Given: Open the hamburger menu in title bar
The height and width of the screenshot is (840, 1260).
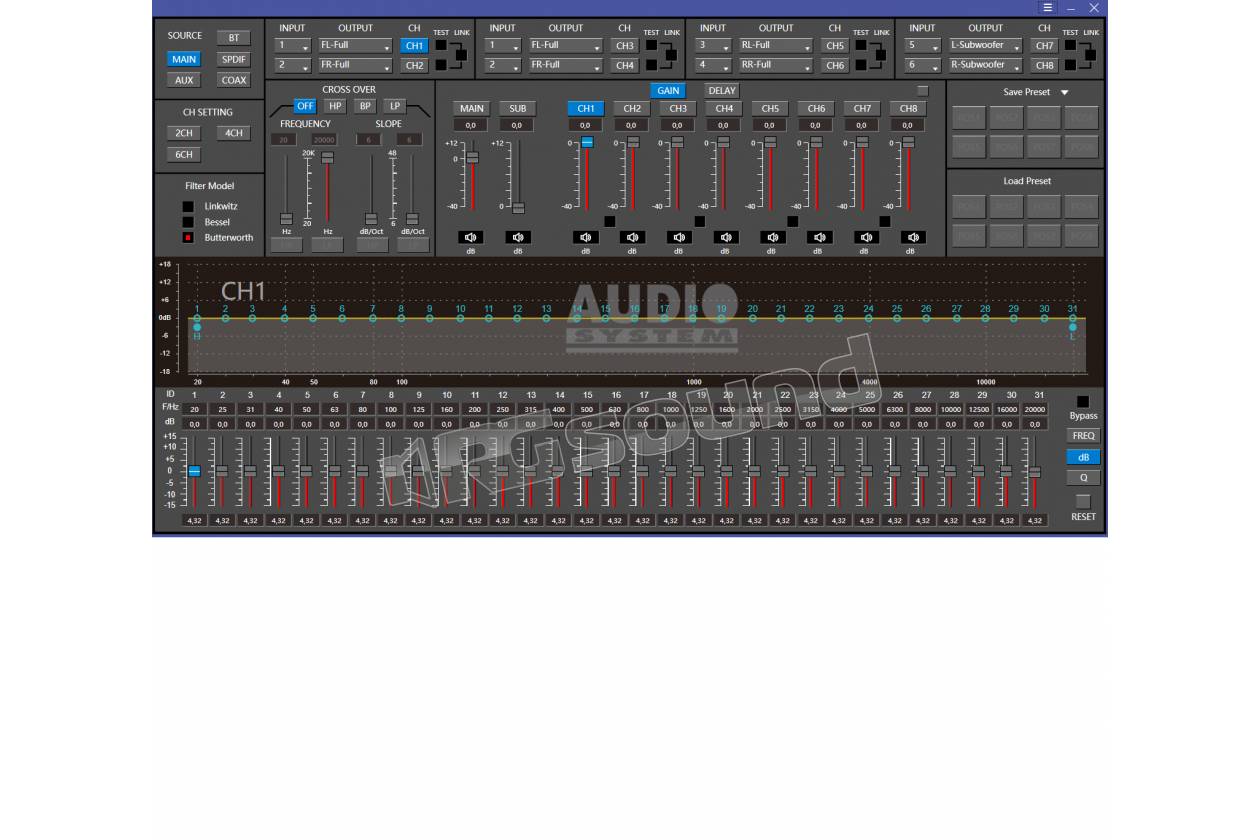Looking at the screenshot, I should (x=1047, y=7).
